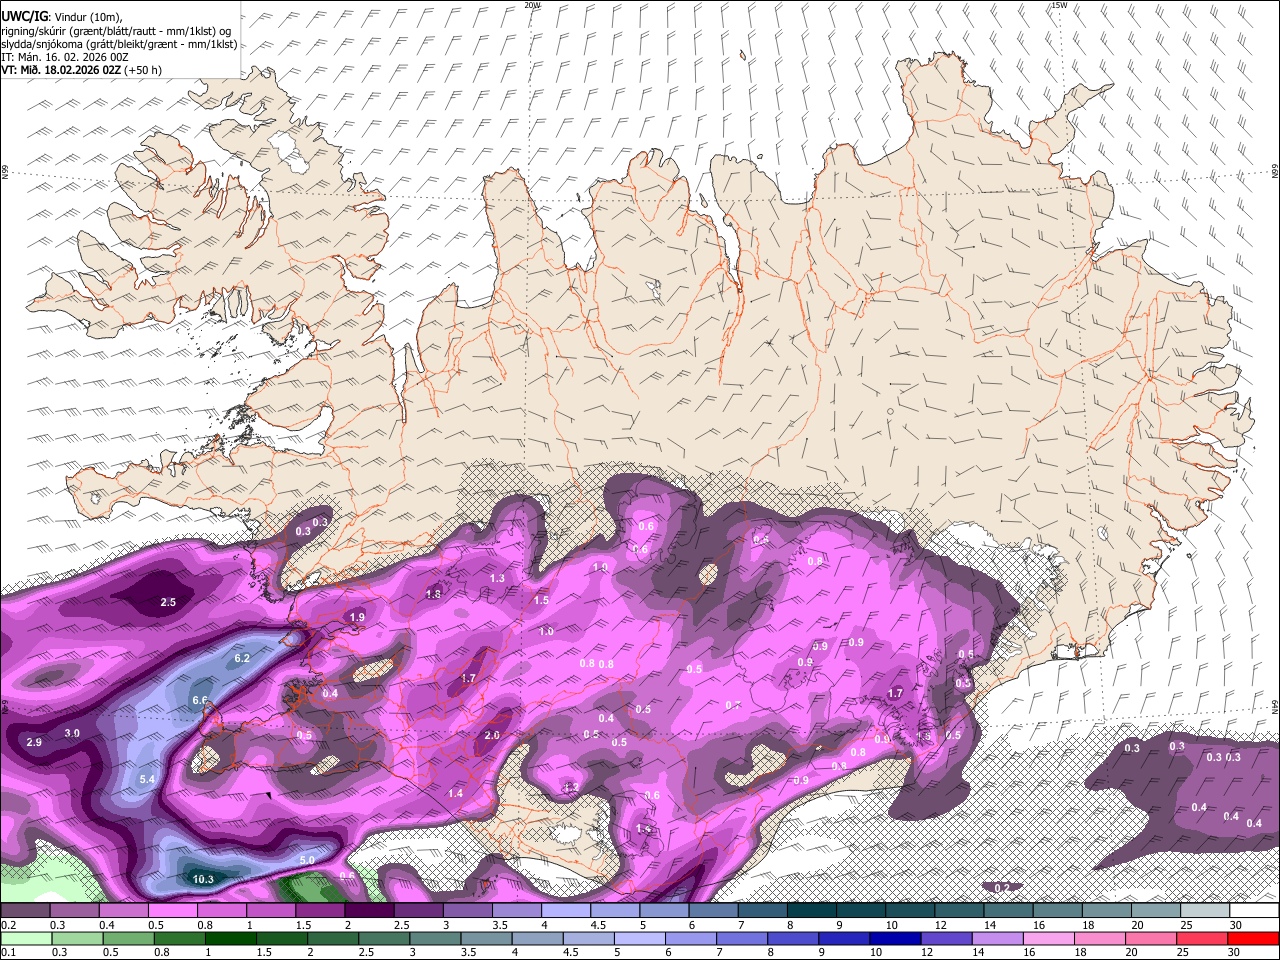Click the '4.5' label in the upper legend row
This screenshot has height=960, width=1280.
[x=598, y=925]
